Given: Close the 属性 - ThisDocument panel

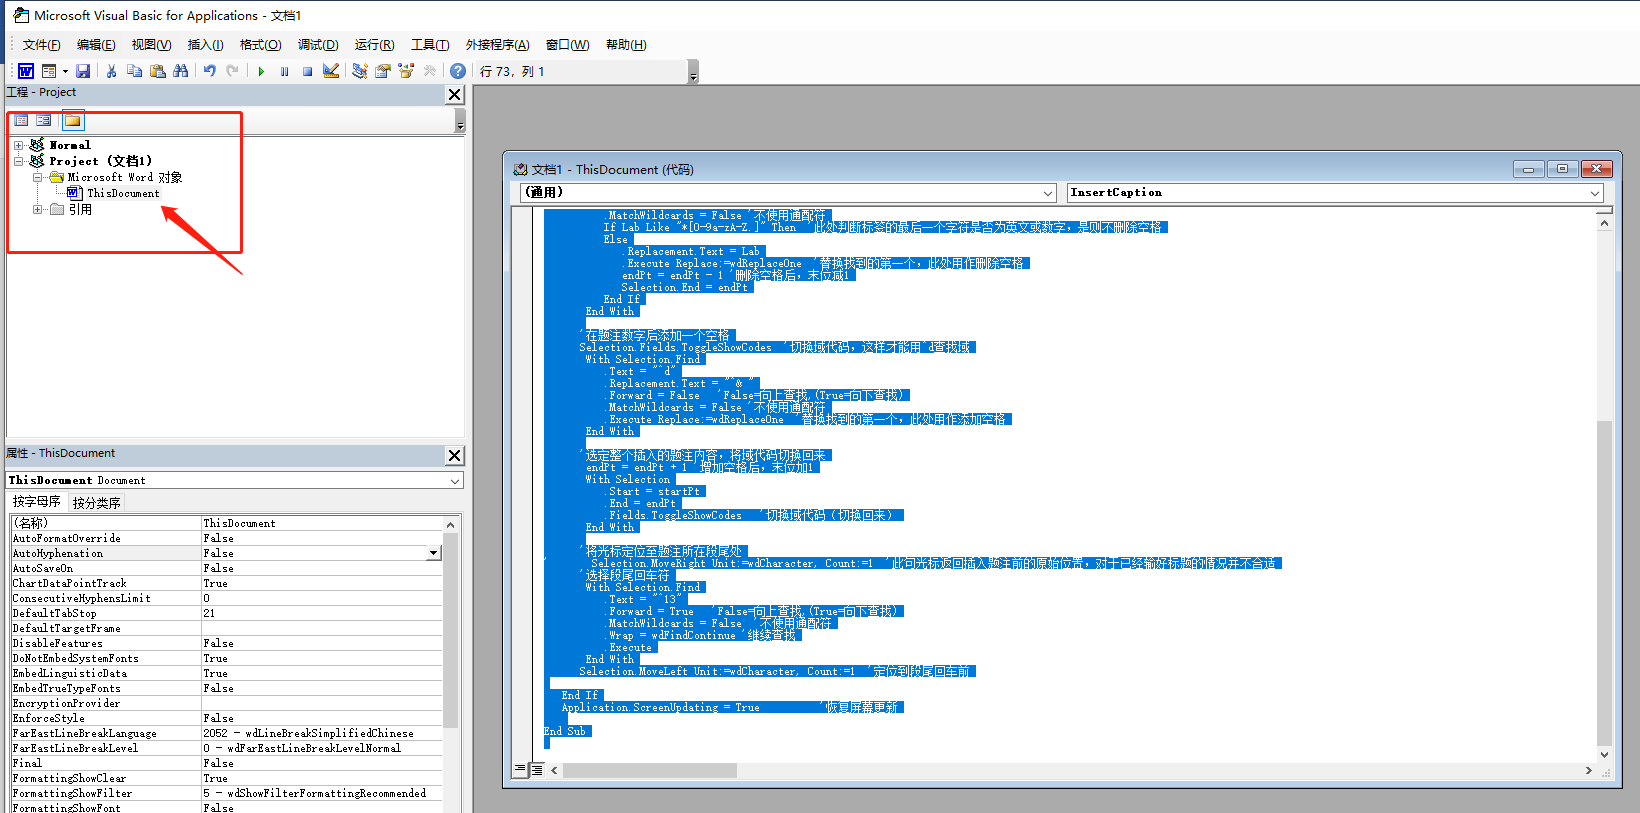Looking at the screenshot, I should click(454, 455).
